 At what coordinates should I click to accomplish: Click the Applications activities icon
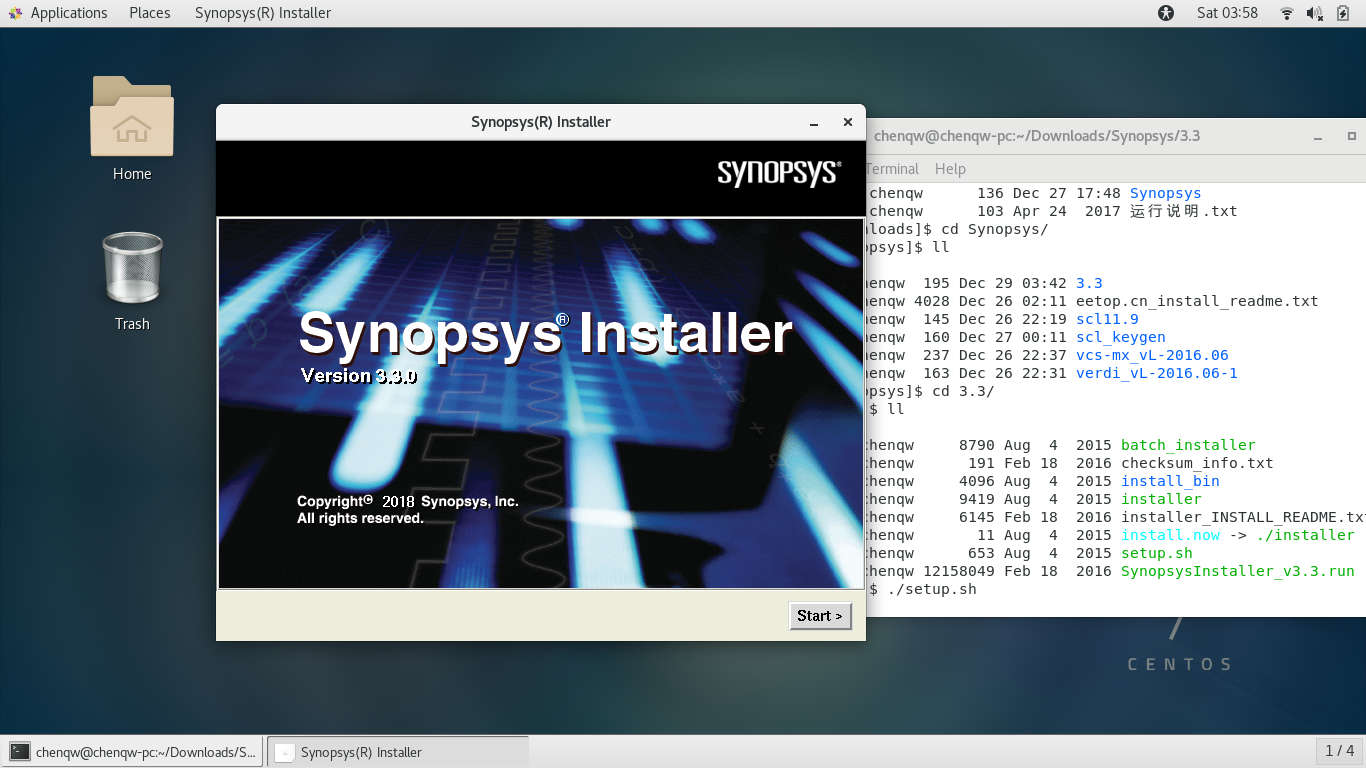[x=14, y=13]
